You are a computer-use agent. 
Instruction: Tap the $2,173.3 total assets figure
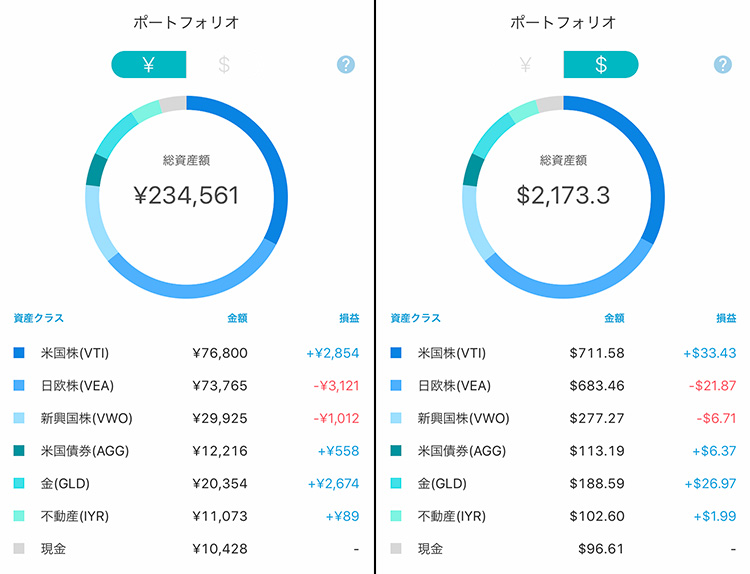click(563, 195)
